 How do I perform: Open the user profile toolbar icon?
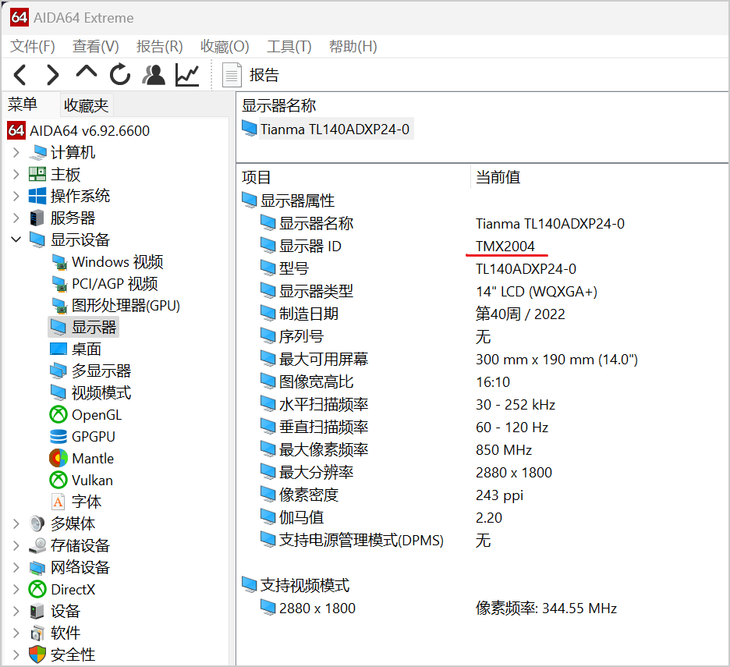(154, 74)
